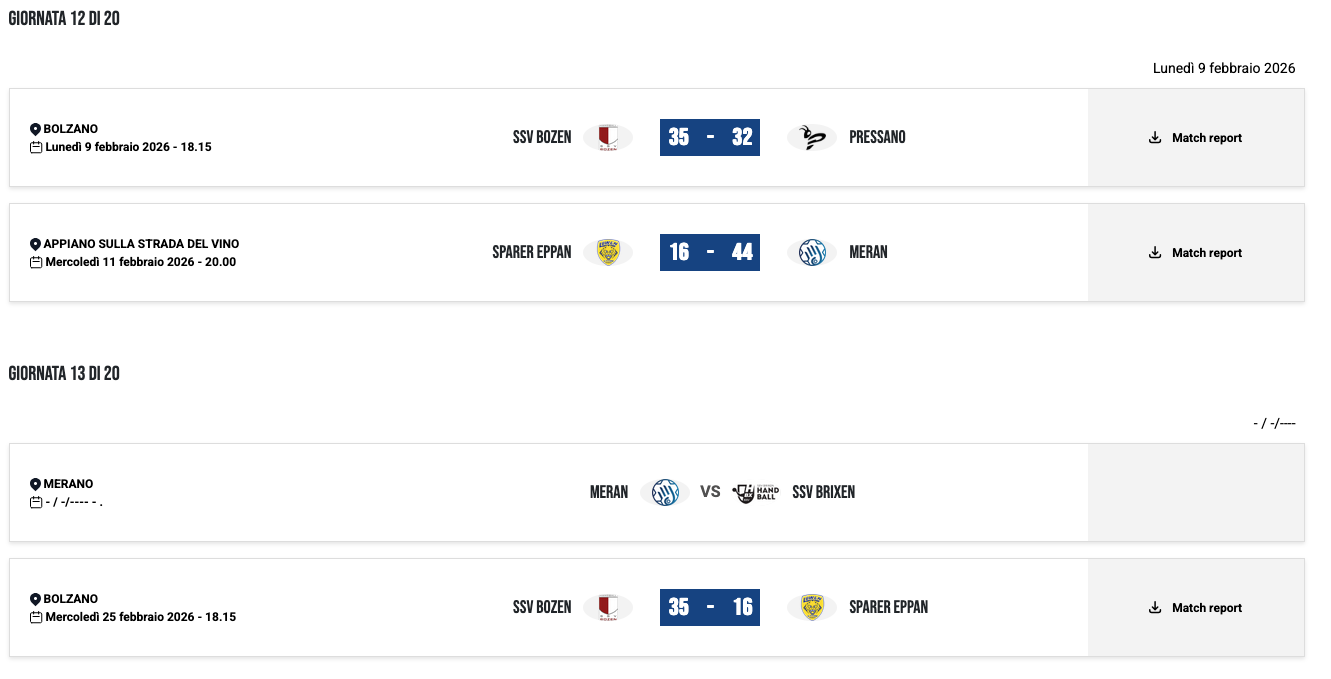Download match report for SSV Bozen vs Pressano
The image size is (1331, 679).
point(1196,138)
